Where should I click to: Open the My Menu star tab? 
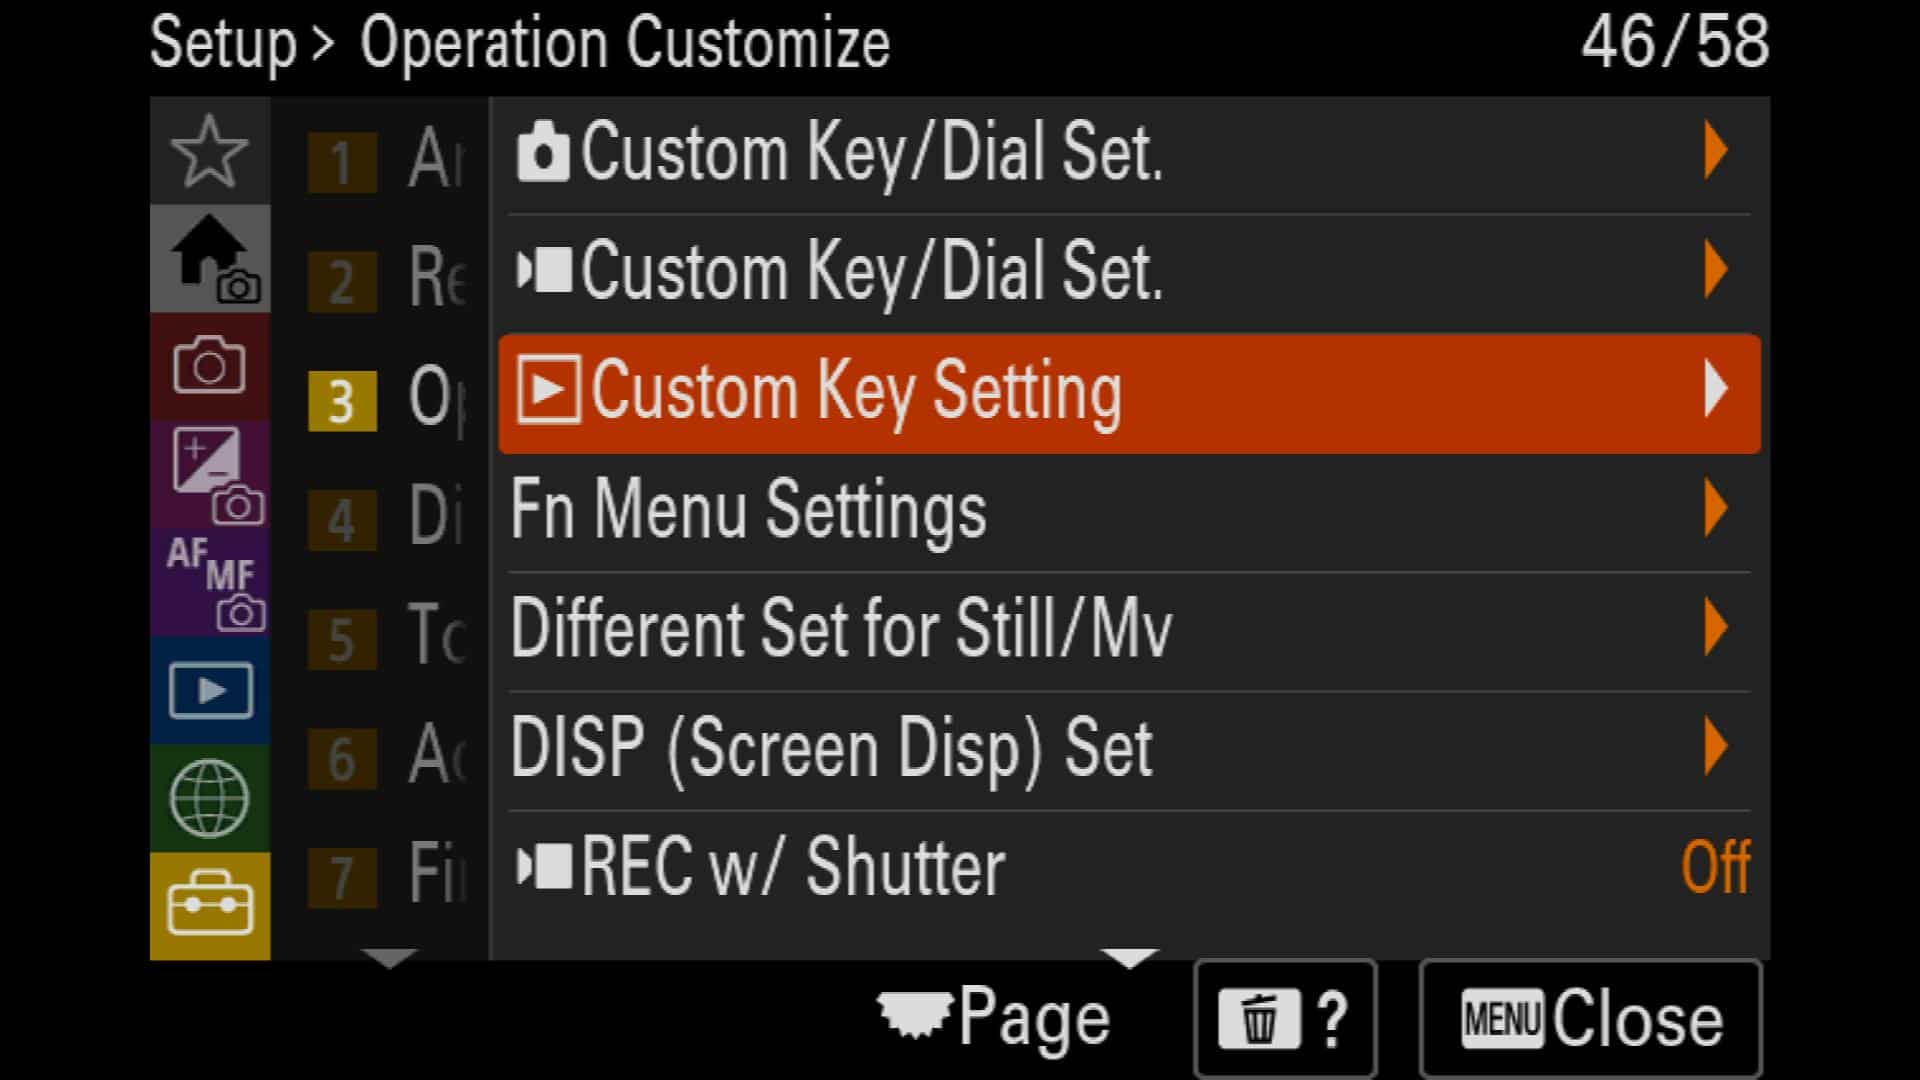pyautogui.click(x=209, y=151)
